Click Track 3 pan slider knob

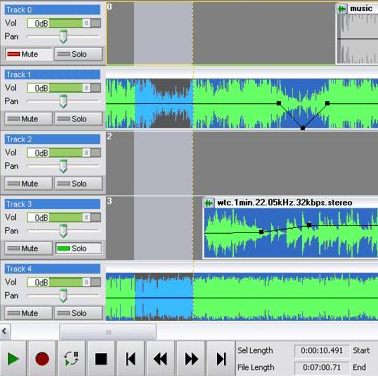63,231
